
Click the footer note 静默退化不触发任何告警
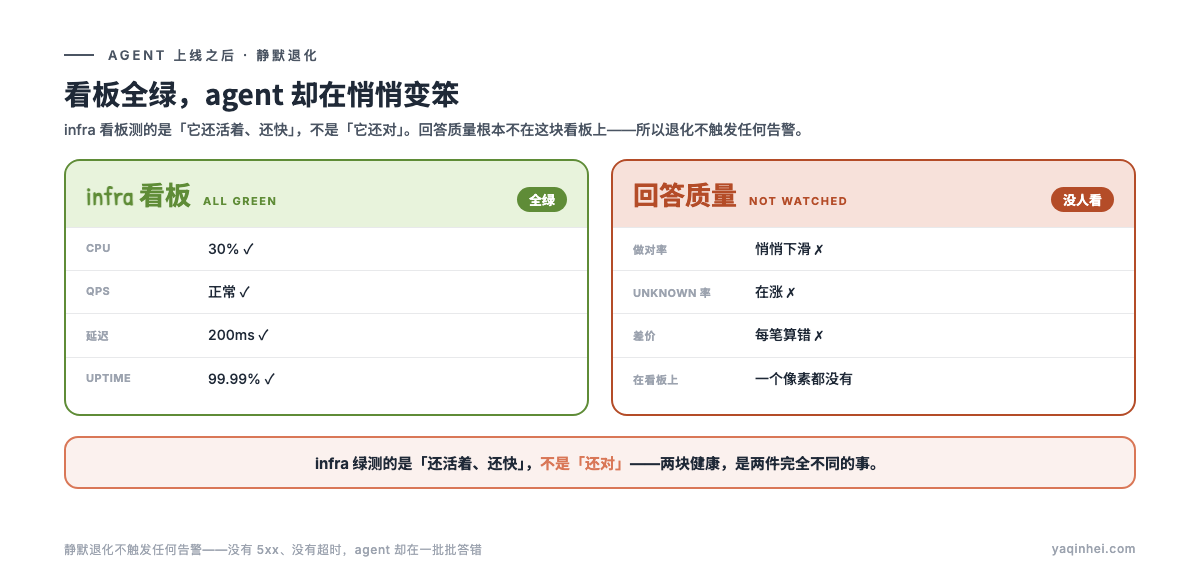tap(273, 549)
